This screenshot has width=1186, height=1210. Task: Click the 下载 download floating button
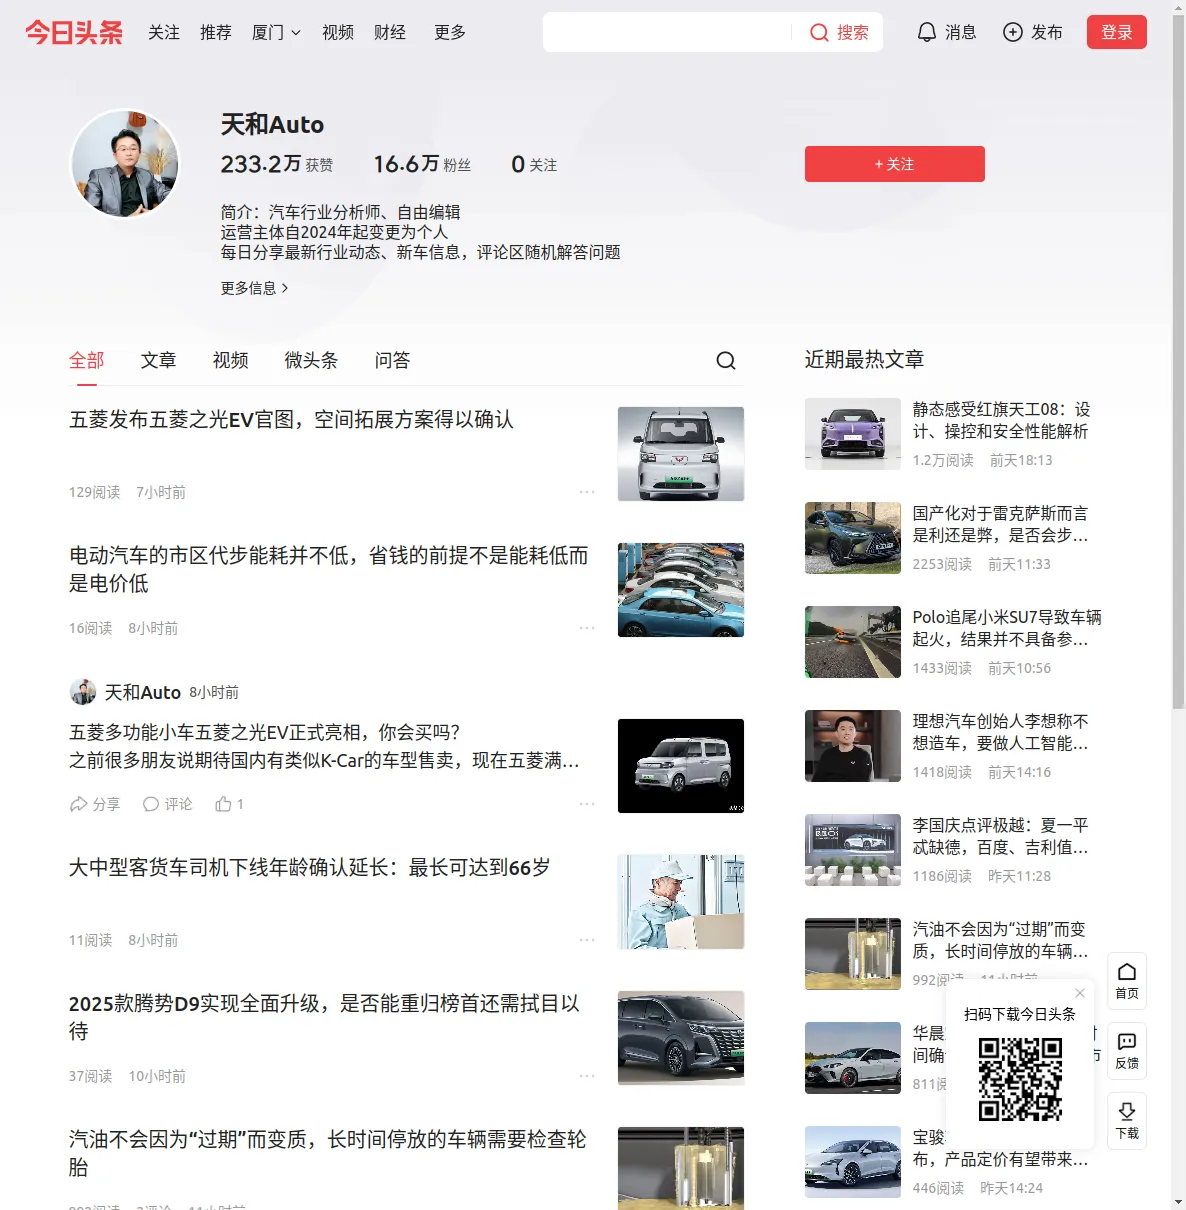point(1127,1121)
